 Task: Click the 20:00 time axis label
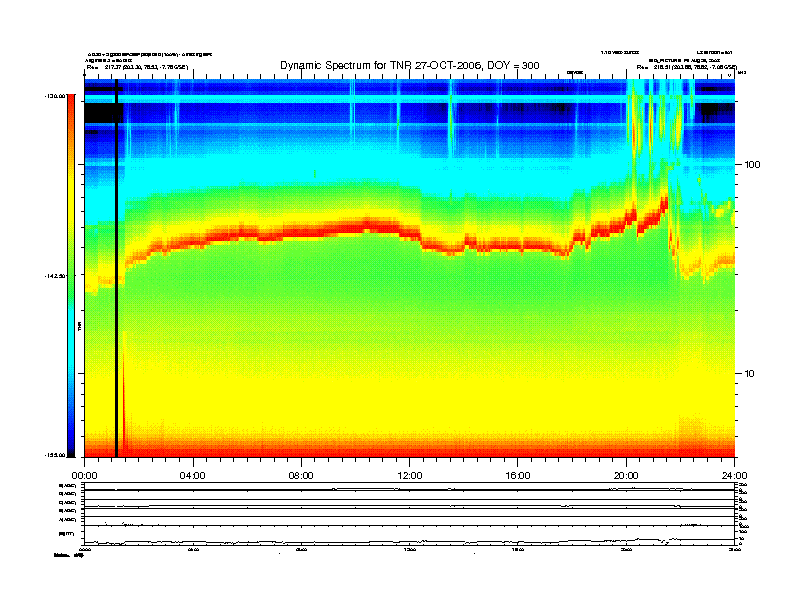[x=626, y=476]
